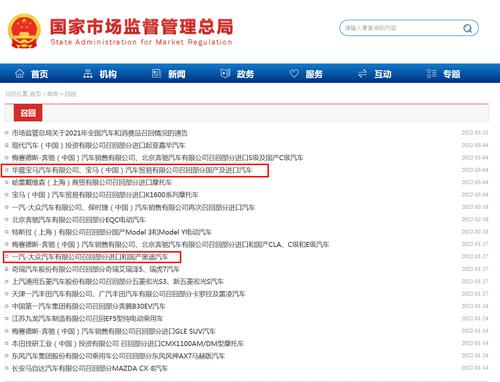Click the magnifier search icon

(x=468, y=28)
